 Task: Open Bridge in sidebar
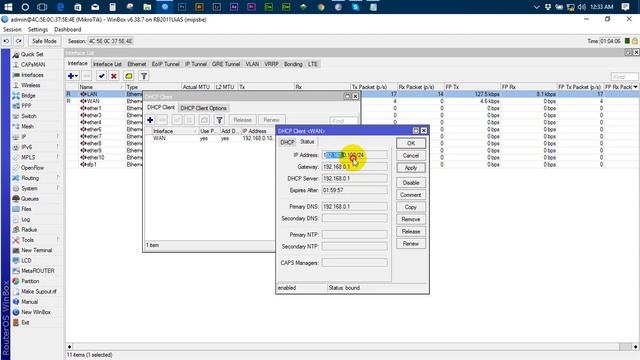pos(28,96)
